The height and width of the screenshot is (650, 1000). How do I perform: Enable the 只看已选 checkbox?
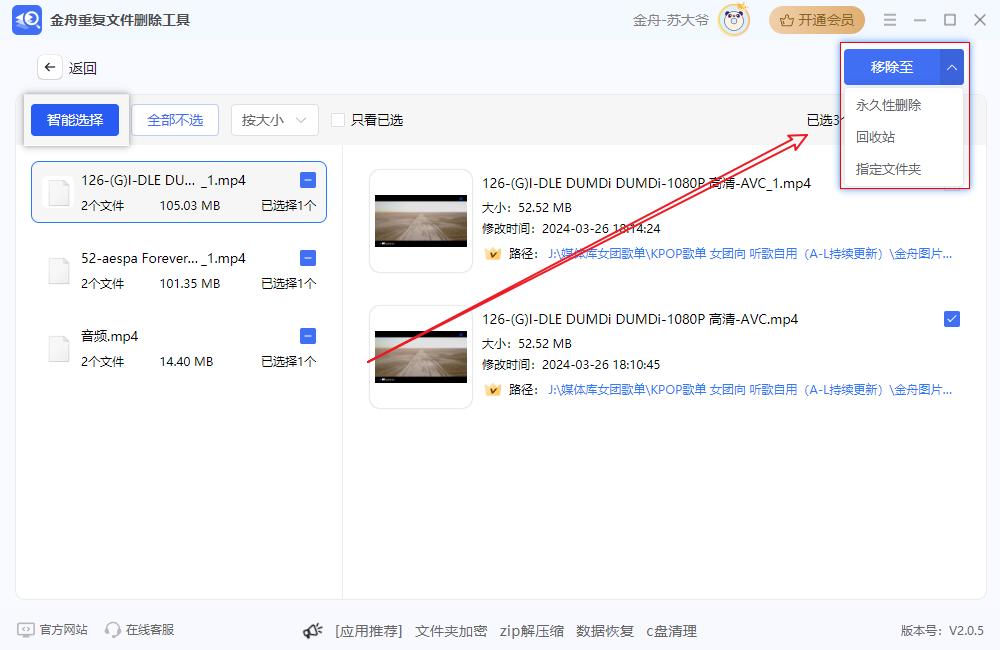point(338,120)
